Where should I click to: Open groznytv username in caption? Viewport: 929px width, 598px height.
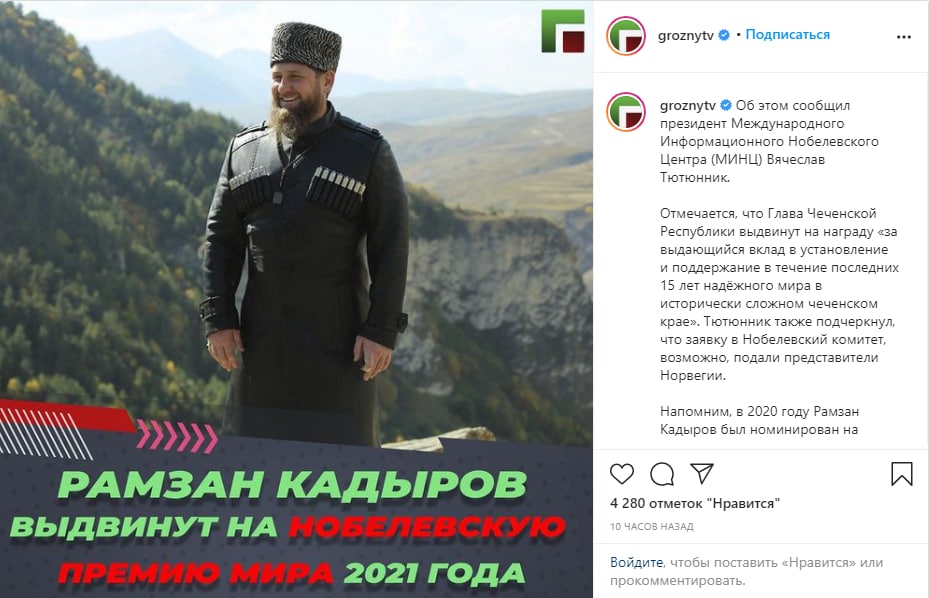point(688,105)
